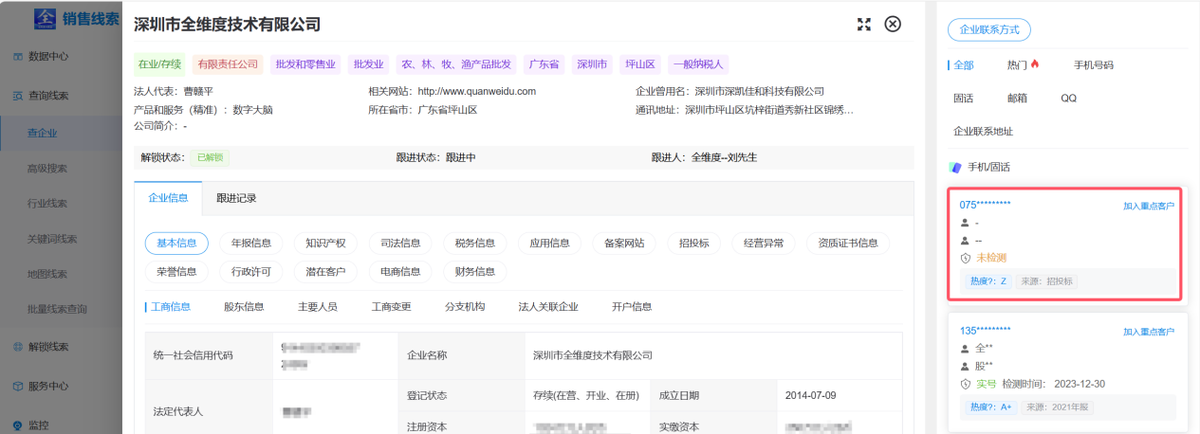Open the 资质证书信息 category
This screenshot has width=1200, height=434.
[x=848, y=243]
